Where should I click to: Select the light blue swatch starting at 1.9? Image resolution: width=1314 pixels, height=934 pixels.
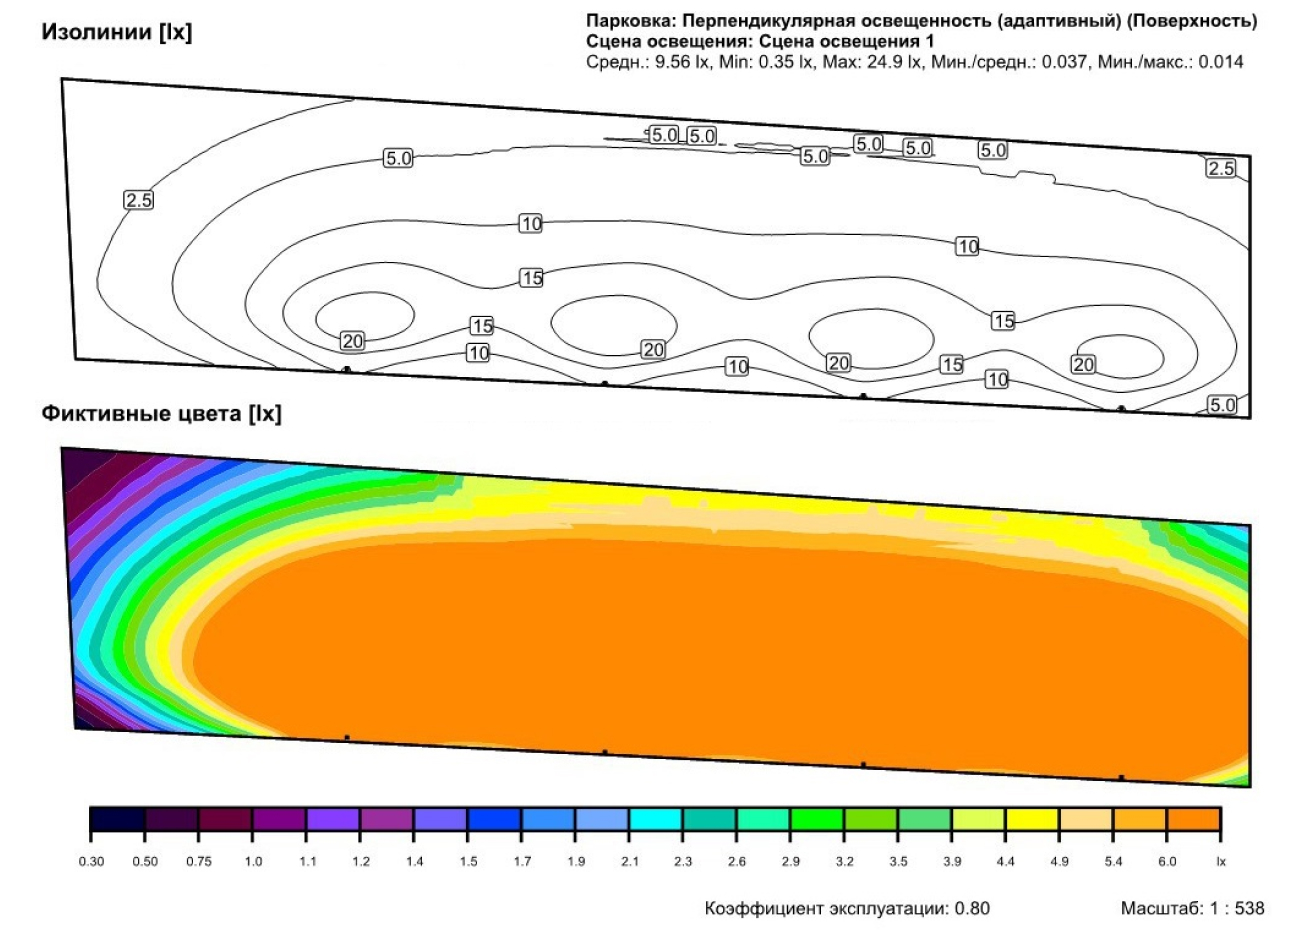(x=602, y=820)
